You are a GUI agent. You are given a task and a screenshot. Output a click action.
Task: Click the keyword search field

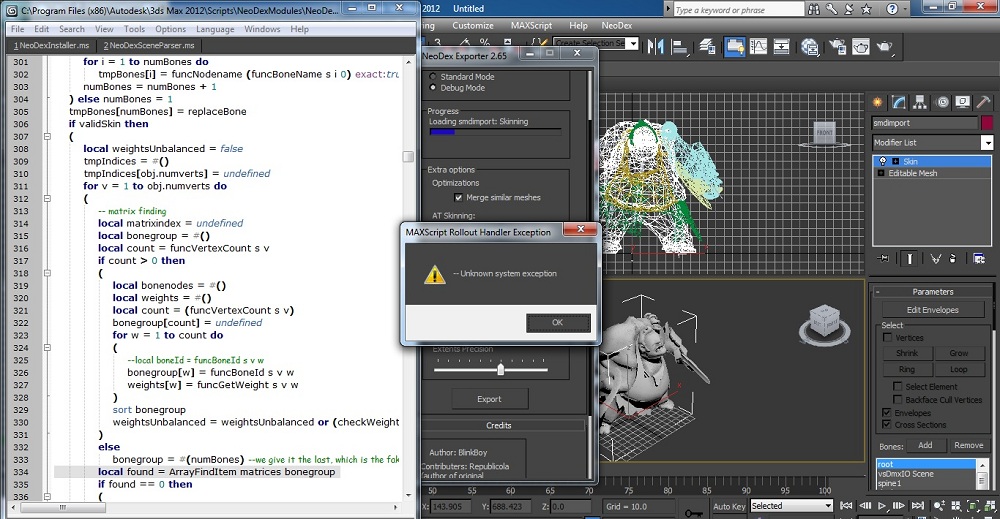[738, 10]
